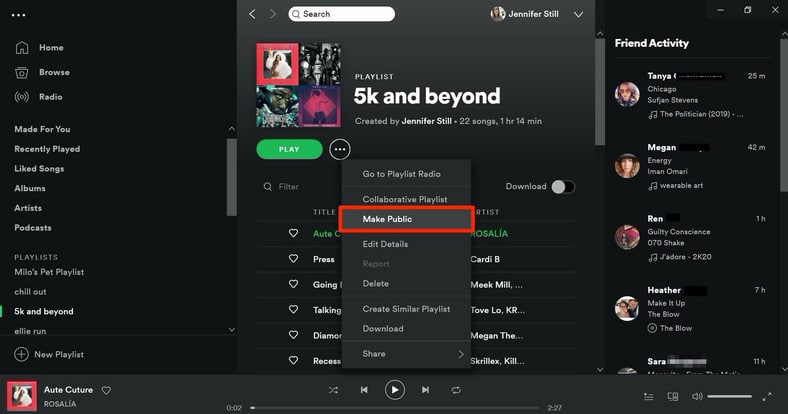Screen dimensions: 788x414
Task: Open the three-dot app menu
Action: 19,15
